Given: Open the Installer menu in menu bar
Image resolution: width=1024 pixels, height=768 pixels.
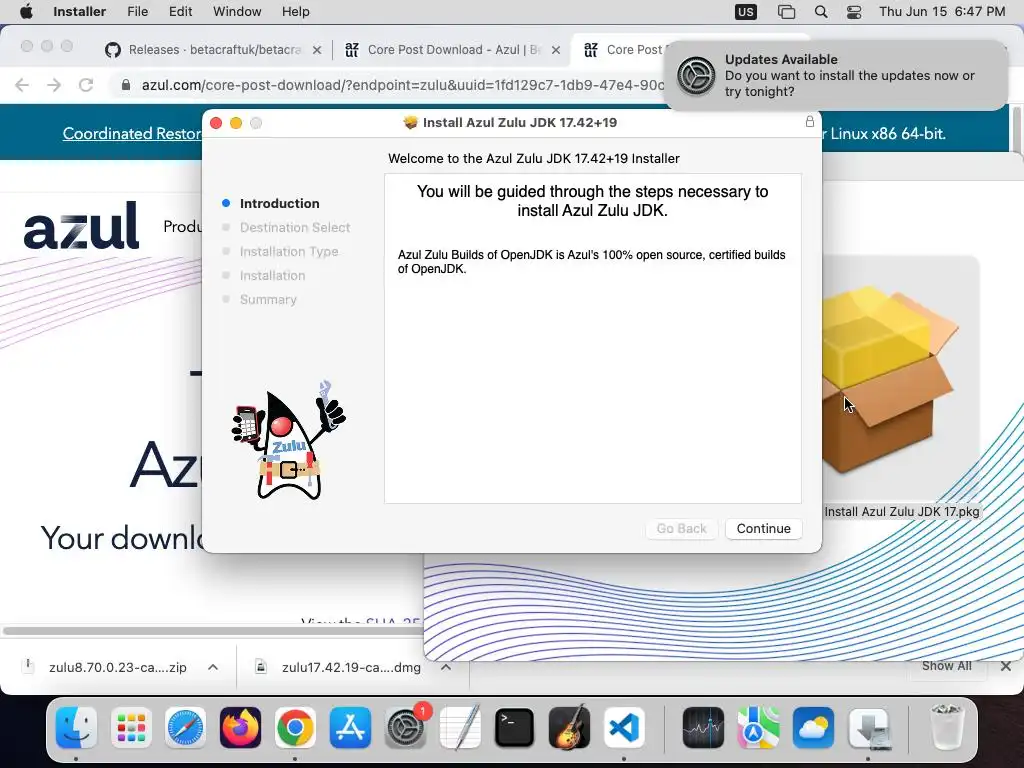Looking at the screenshot, I should point(79,12).
